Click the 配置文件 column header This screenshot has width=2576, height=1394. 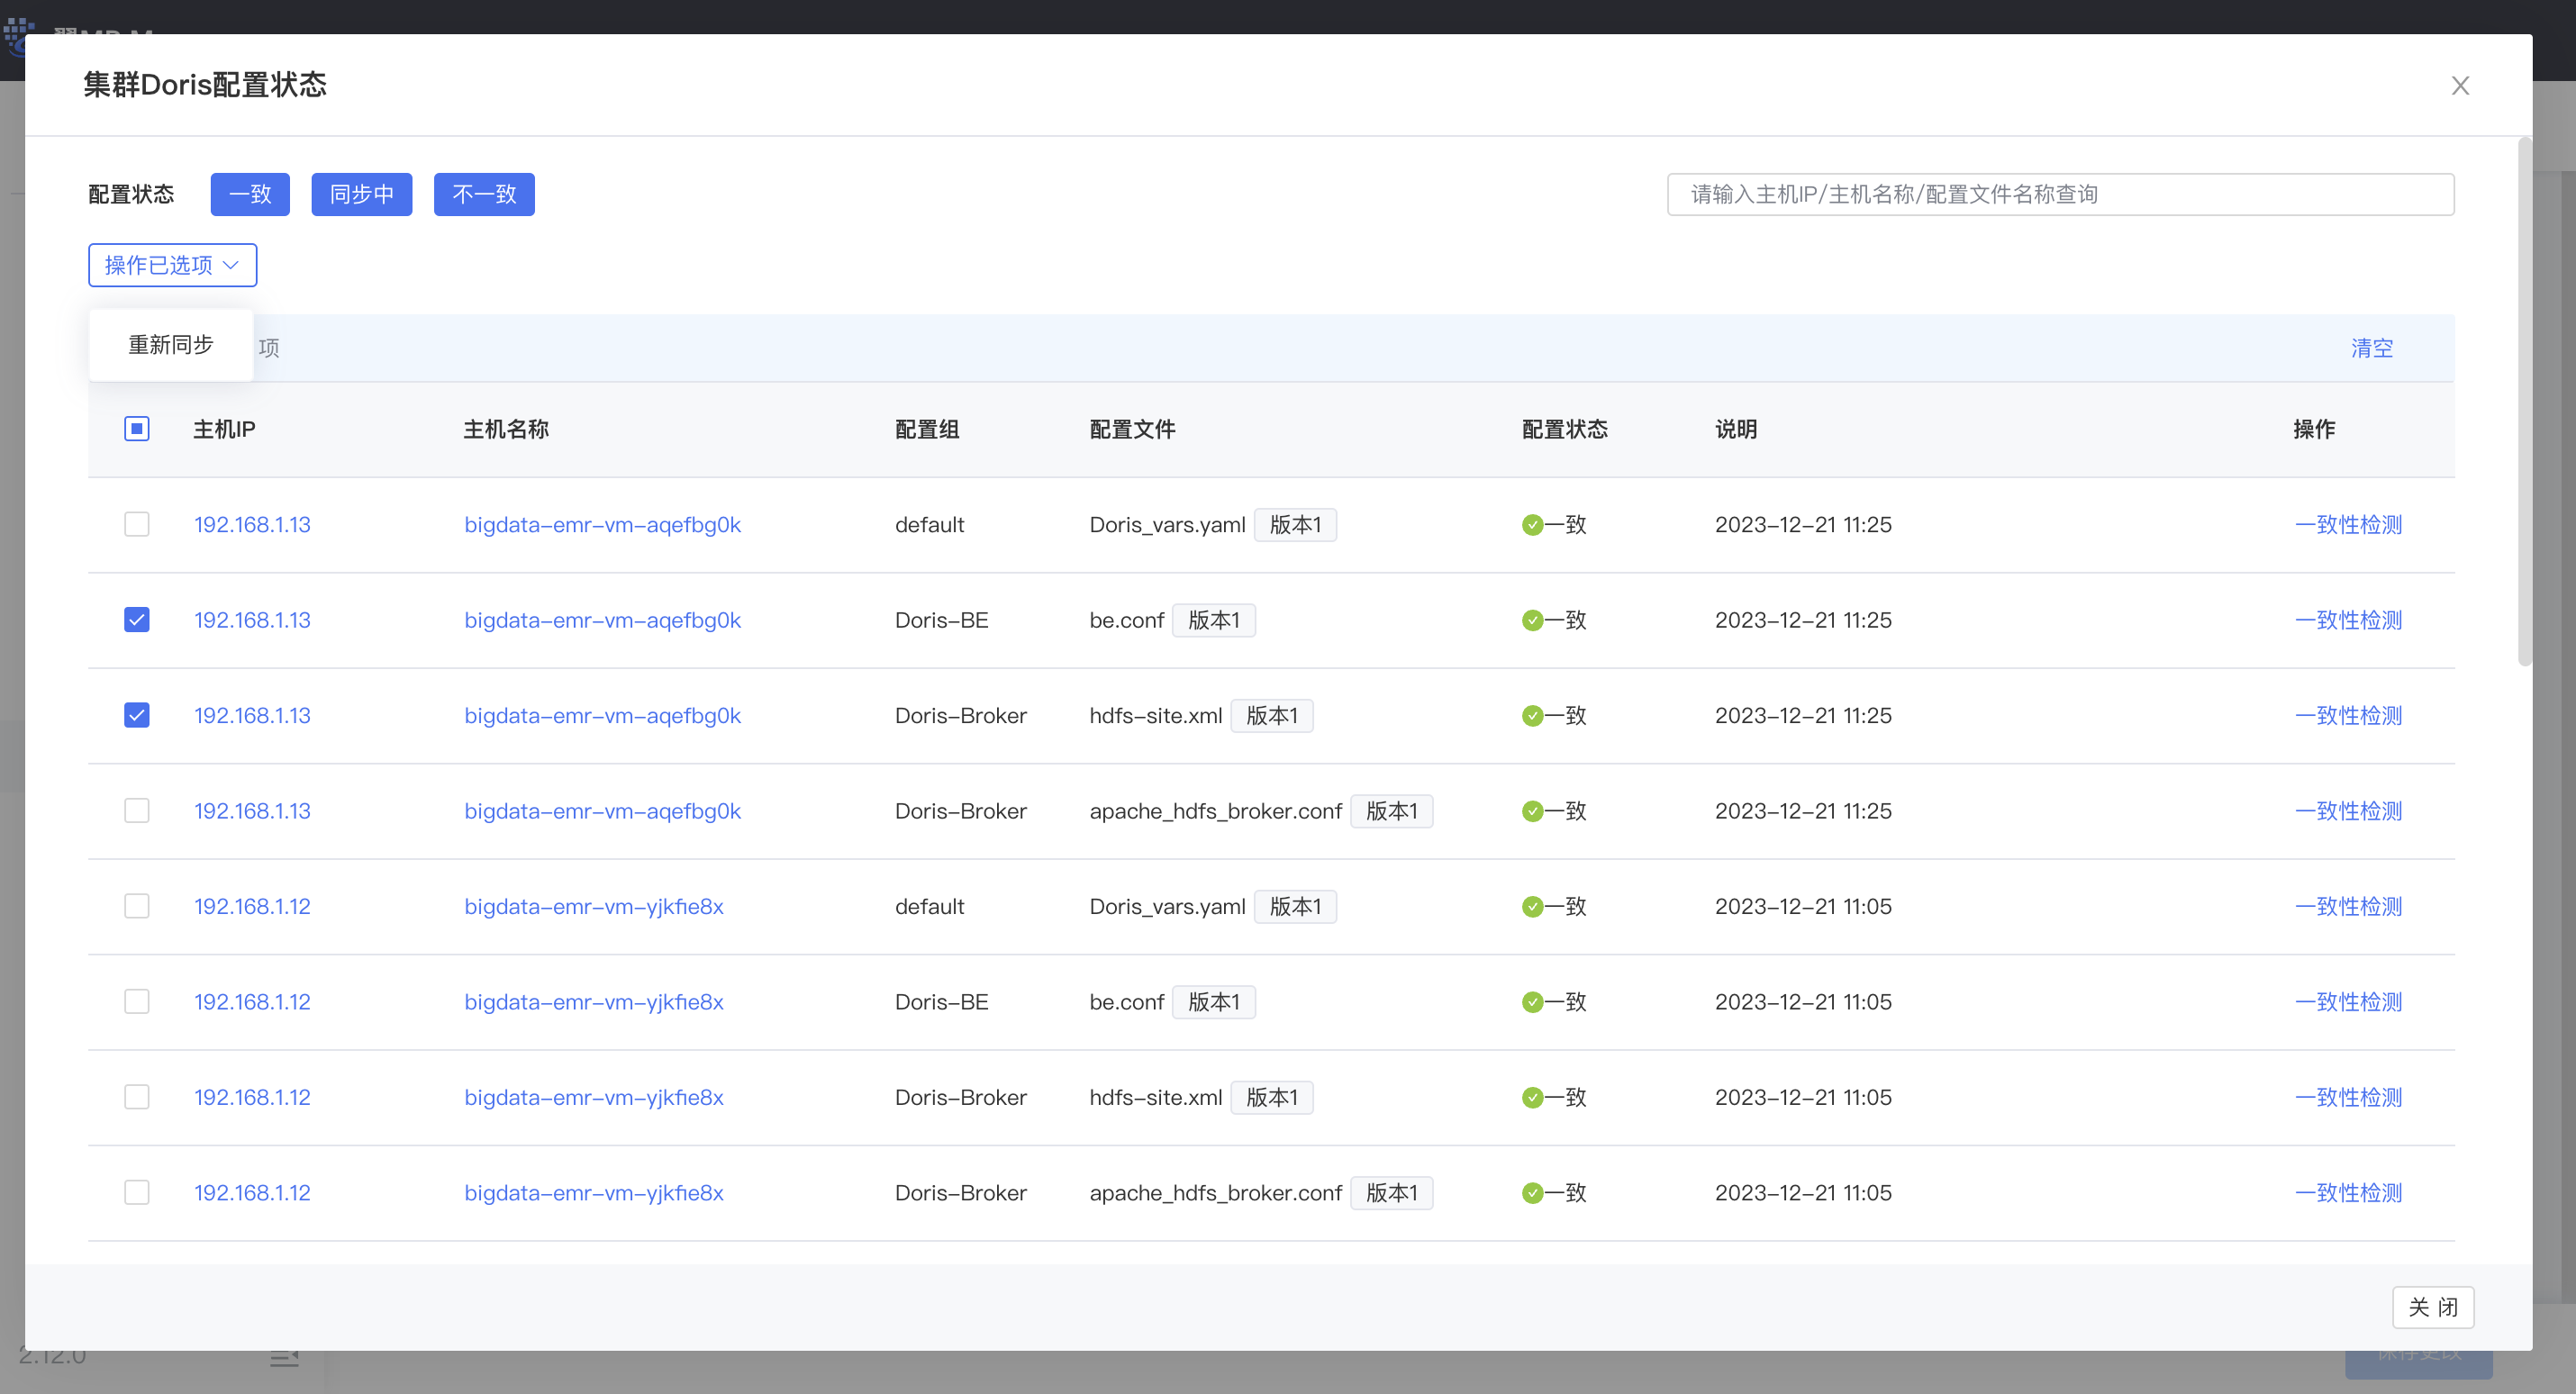(1132, 429)
